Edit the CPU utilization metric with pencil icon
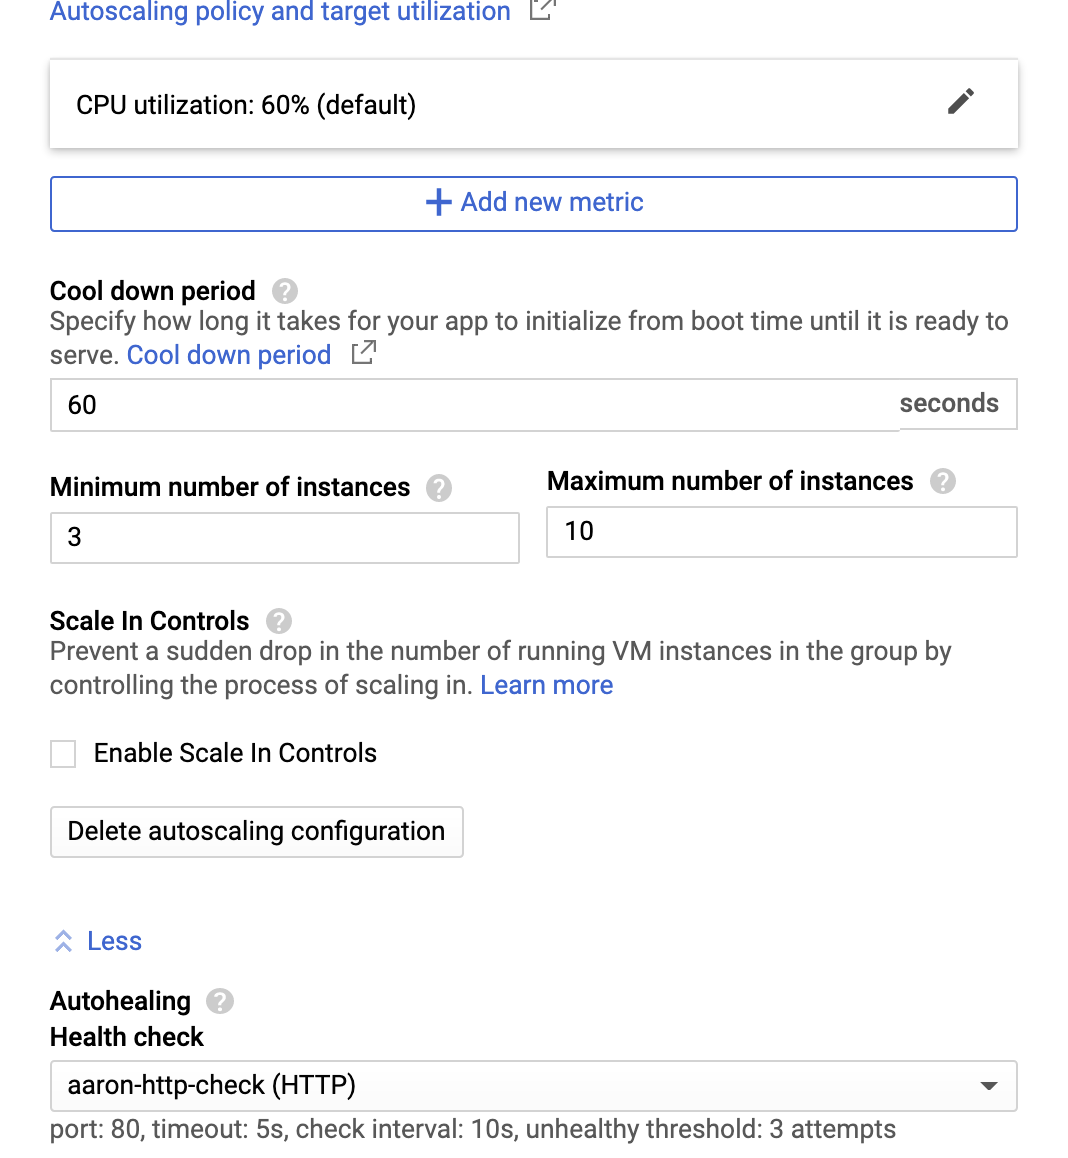The height and width of the screenshot is (1158, 1068). [x=960, y=102]
